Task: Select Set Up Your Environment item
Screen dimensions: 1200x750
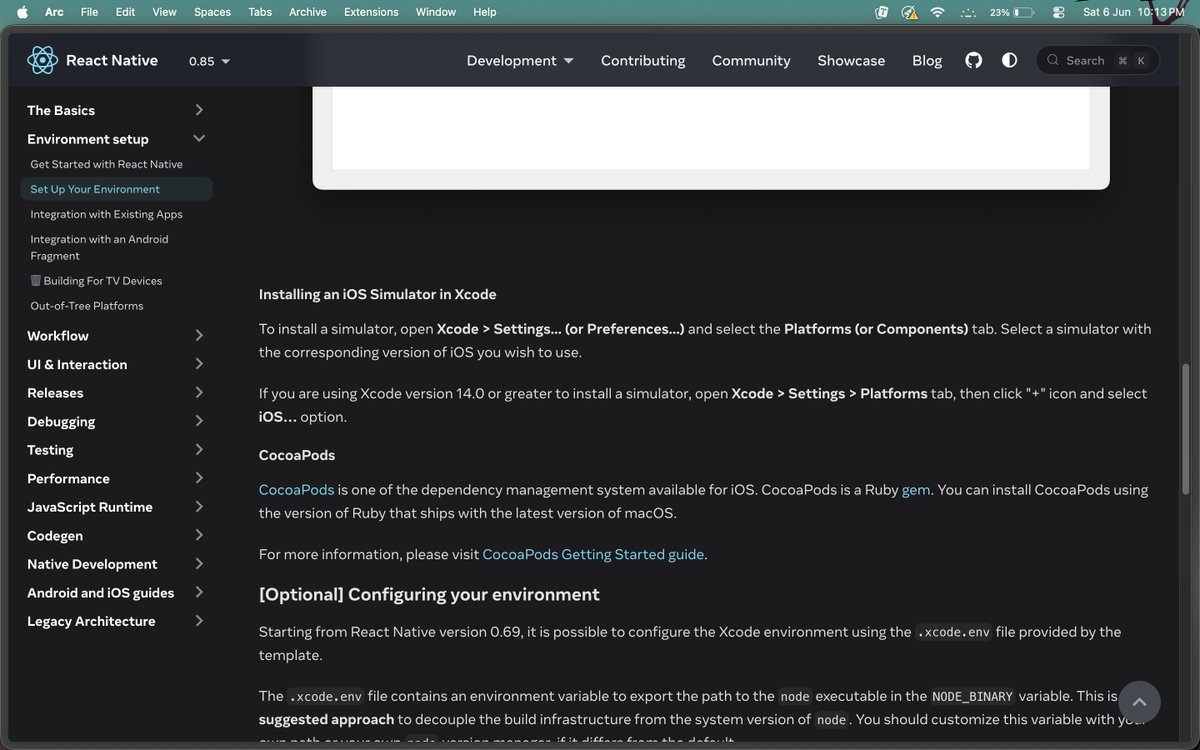Action: point(116,189)
